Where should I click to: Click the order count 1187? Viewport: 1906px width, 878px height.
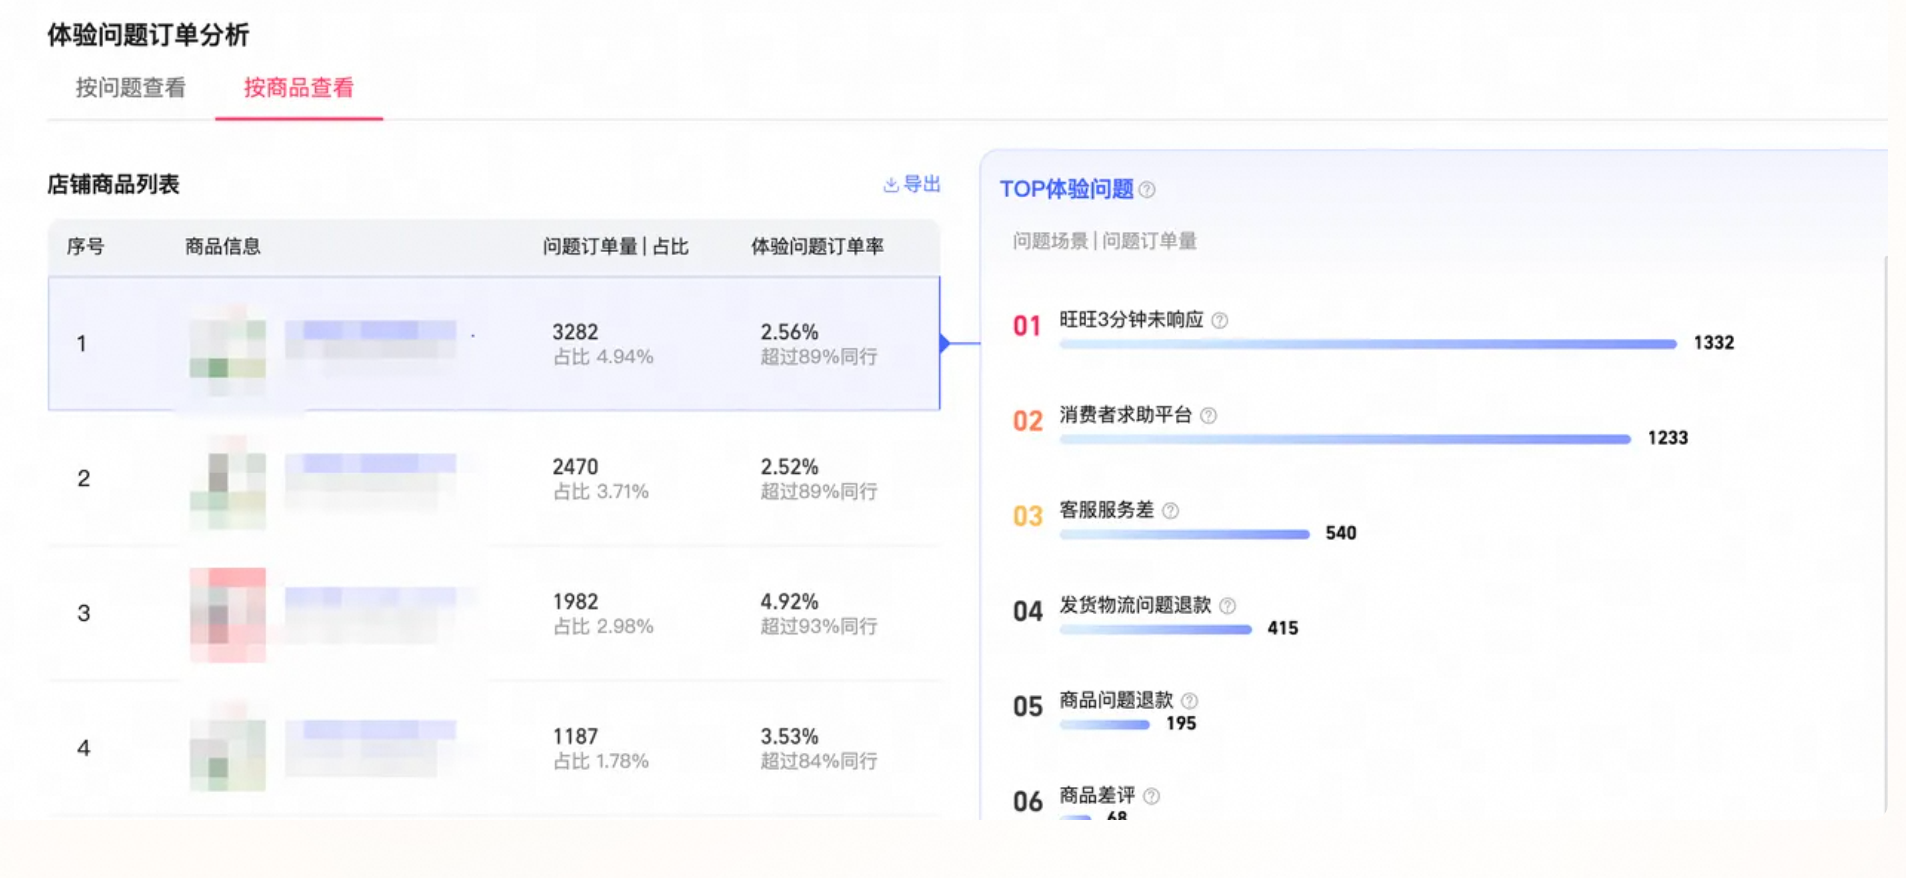(x=575, y=737)
